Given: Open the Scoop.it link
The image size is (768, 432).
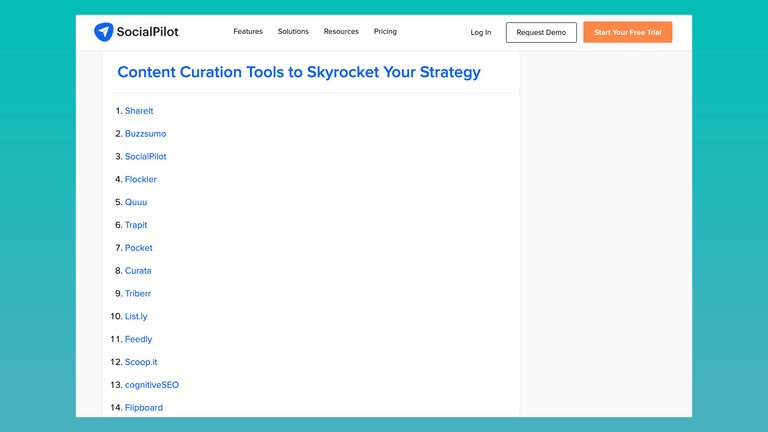Looking at the screenshot, I should (141, 362).
